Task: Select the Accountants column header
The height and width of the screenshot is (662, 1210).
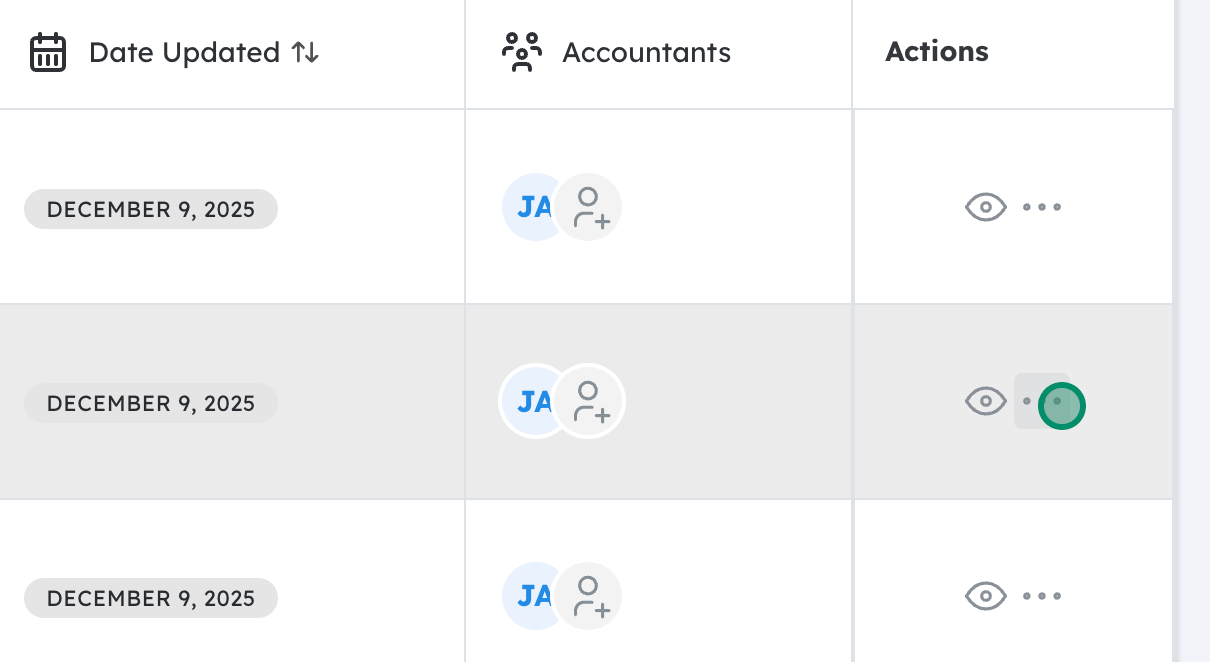Action: click(x=646, y=52)
